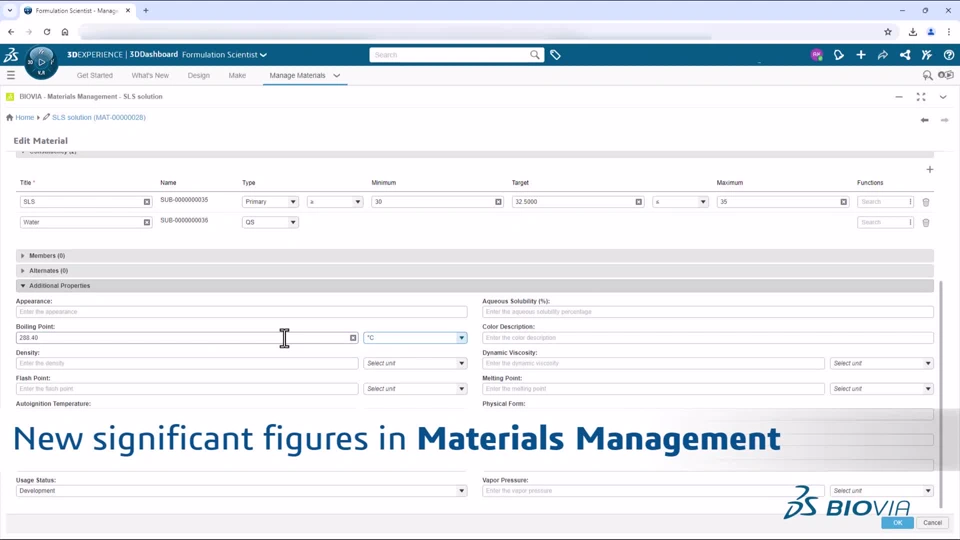Open Vapor Pressure unit dropdown

pos(882,490)
